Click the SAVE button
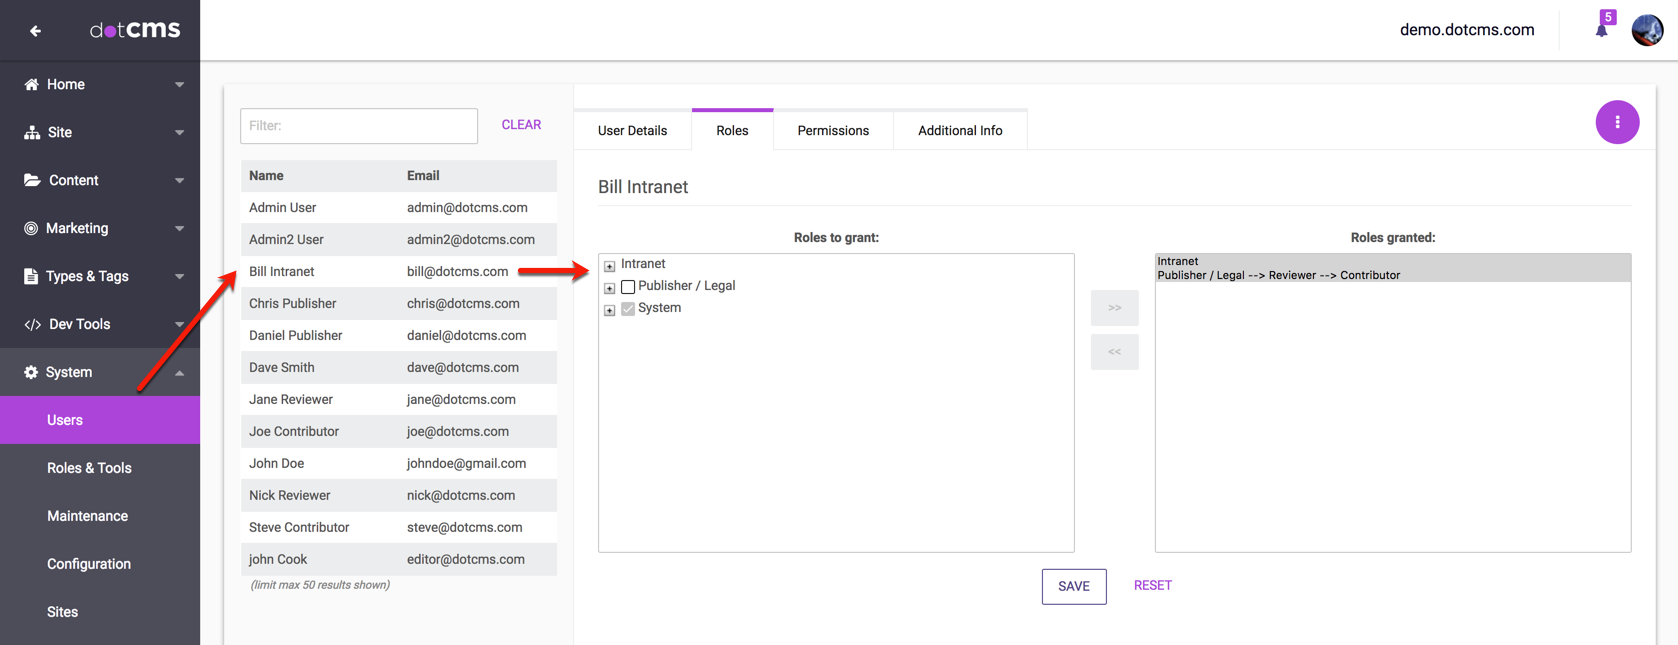Image resolution: width=1678 pixels, height=645 pixels. pos(1073,586)
